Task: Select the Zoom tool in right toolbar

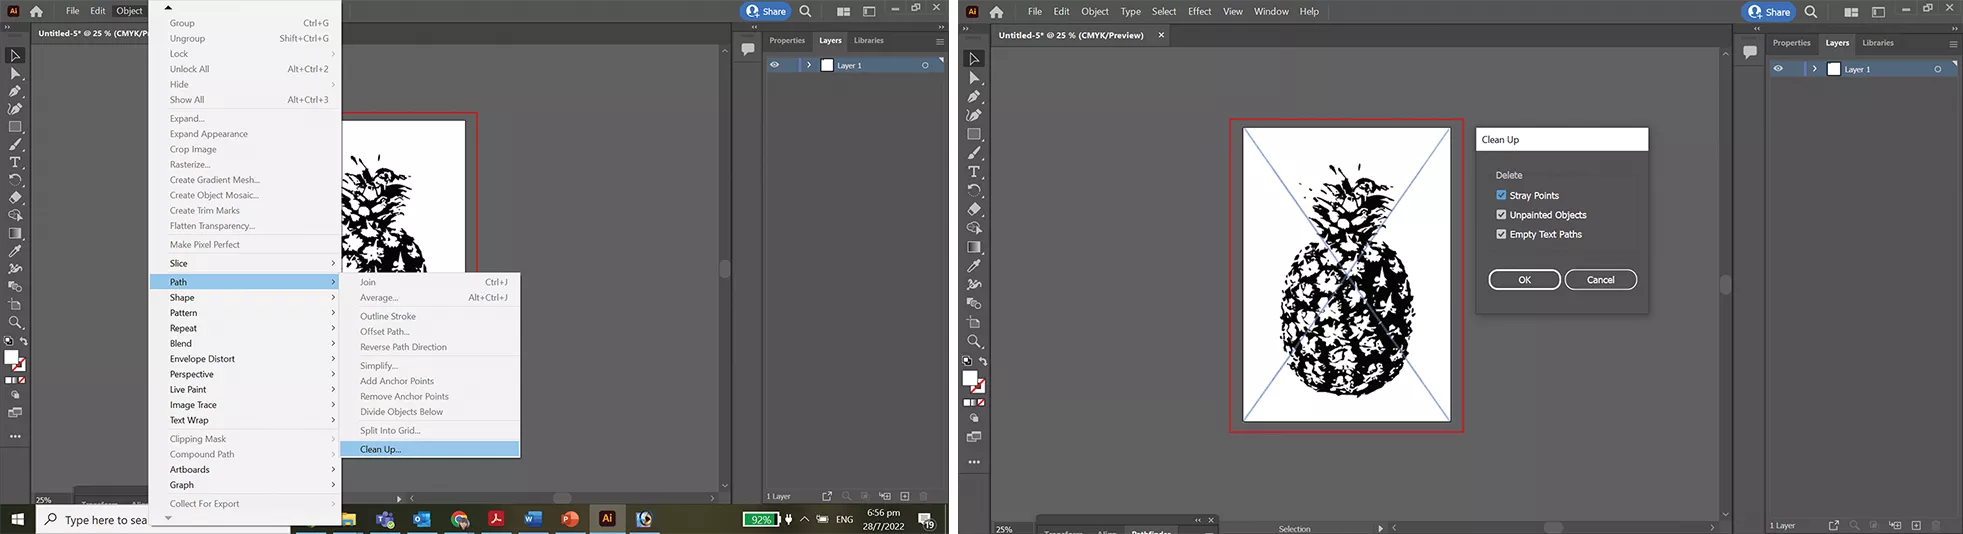Action: tap(973, 341)
